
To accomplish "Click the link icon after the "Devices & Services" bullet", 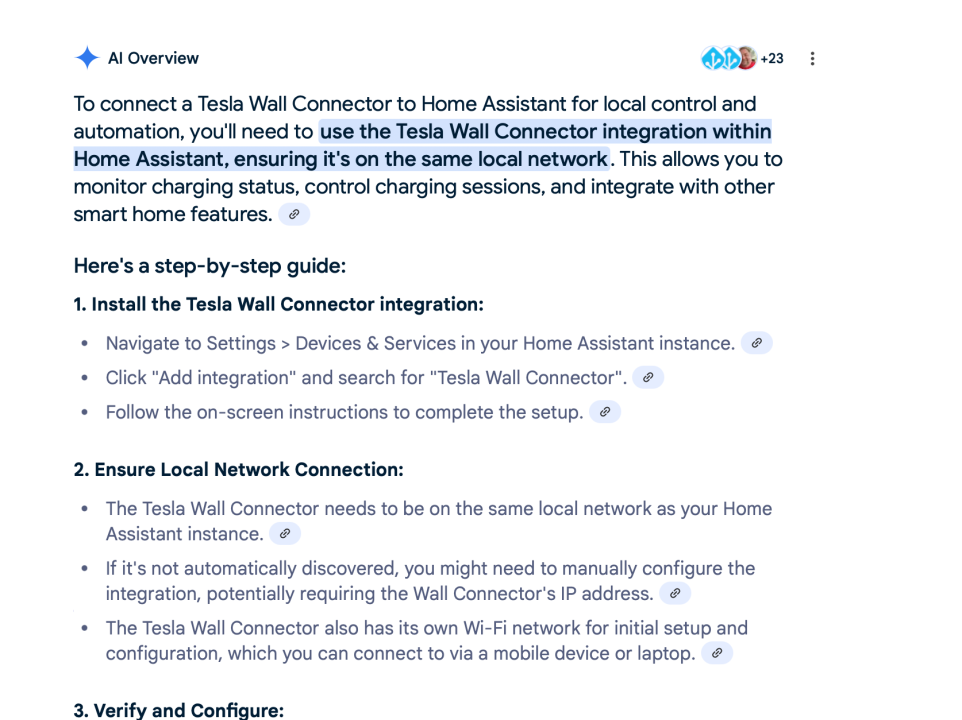I will 757,343.
